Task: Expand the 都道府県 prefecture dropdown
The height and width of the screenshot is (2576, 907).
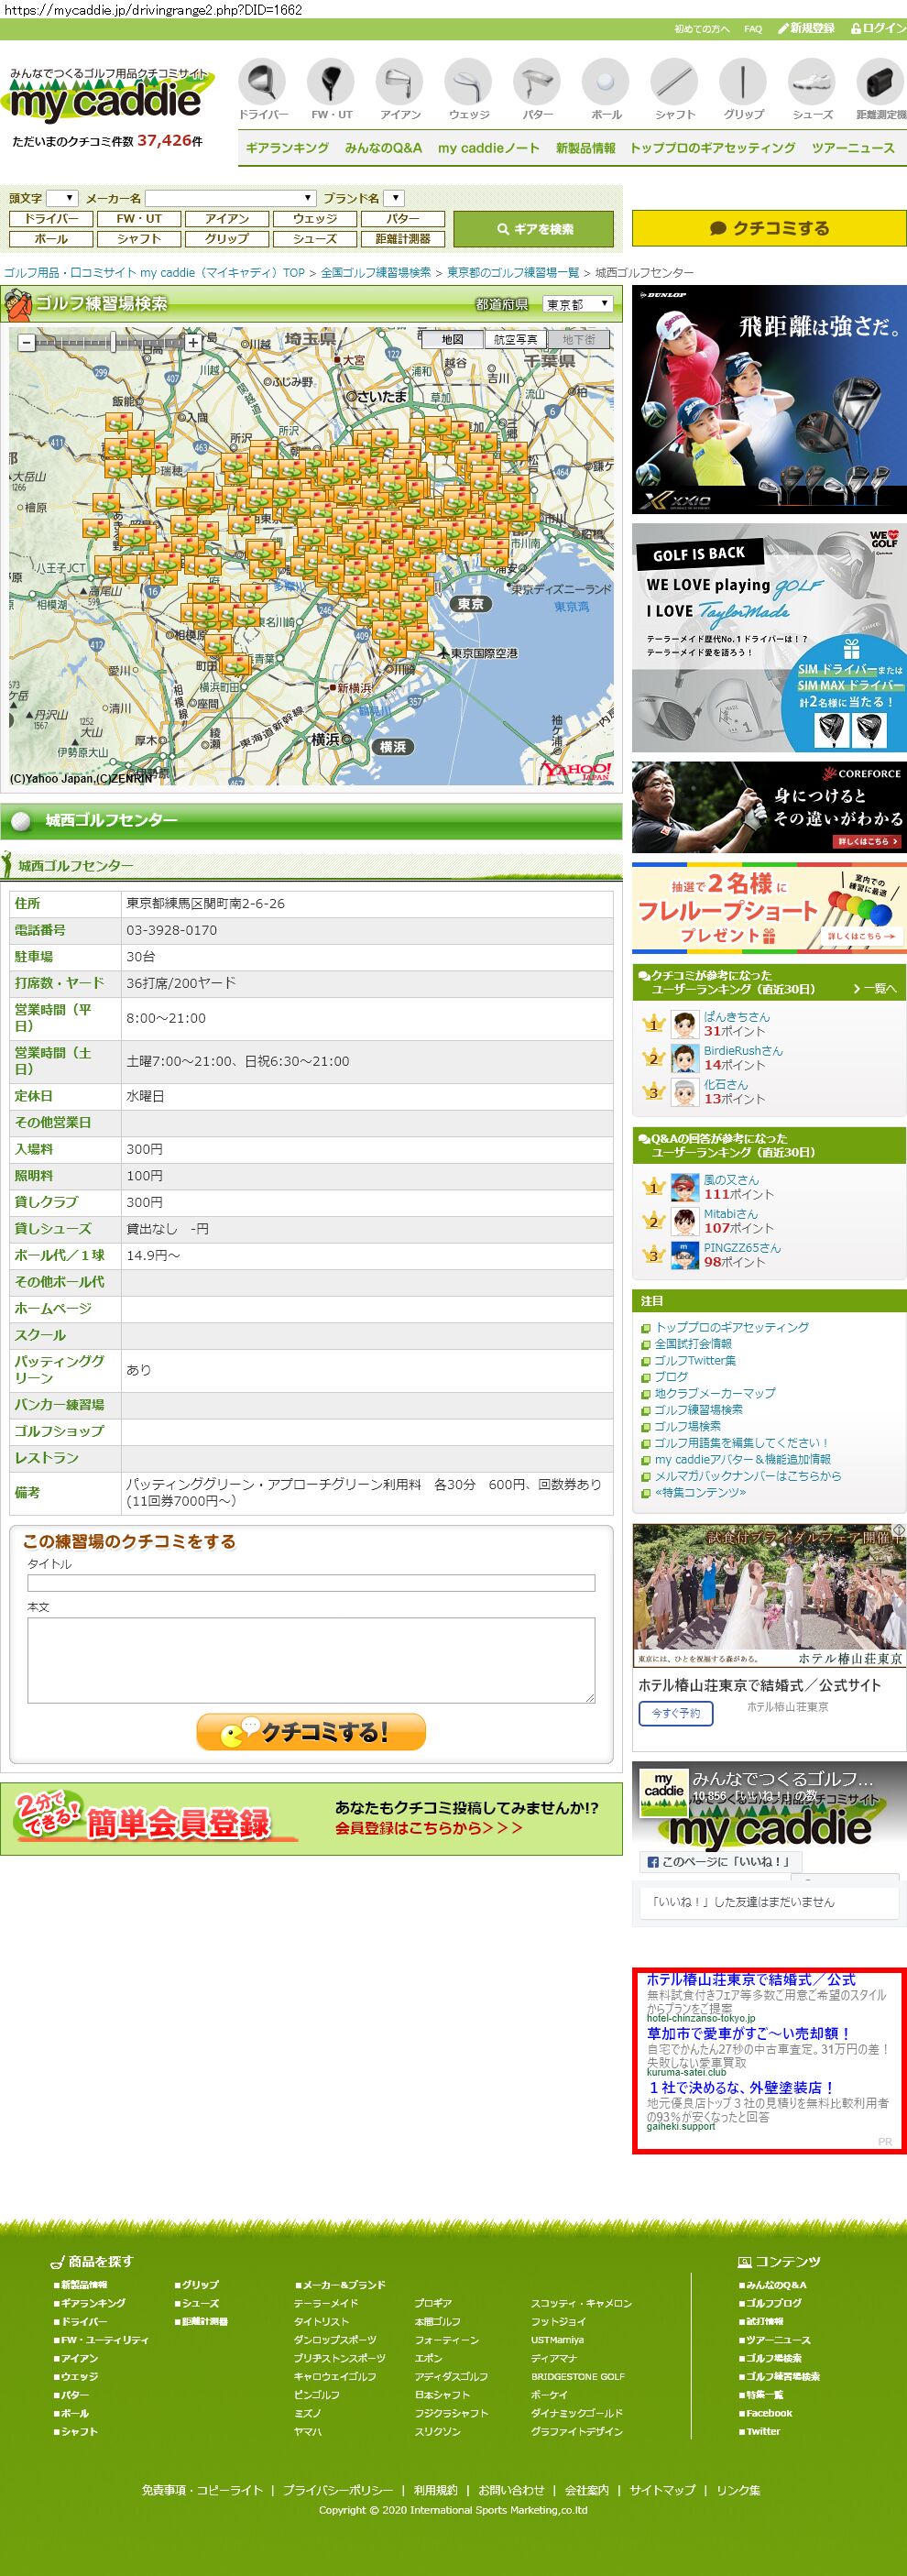Action: pyautogui.click(x=577, y=304)
